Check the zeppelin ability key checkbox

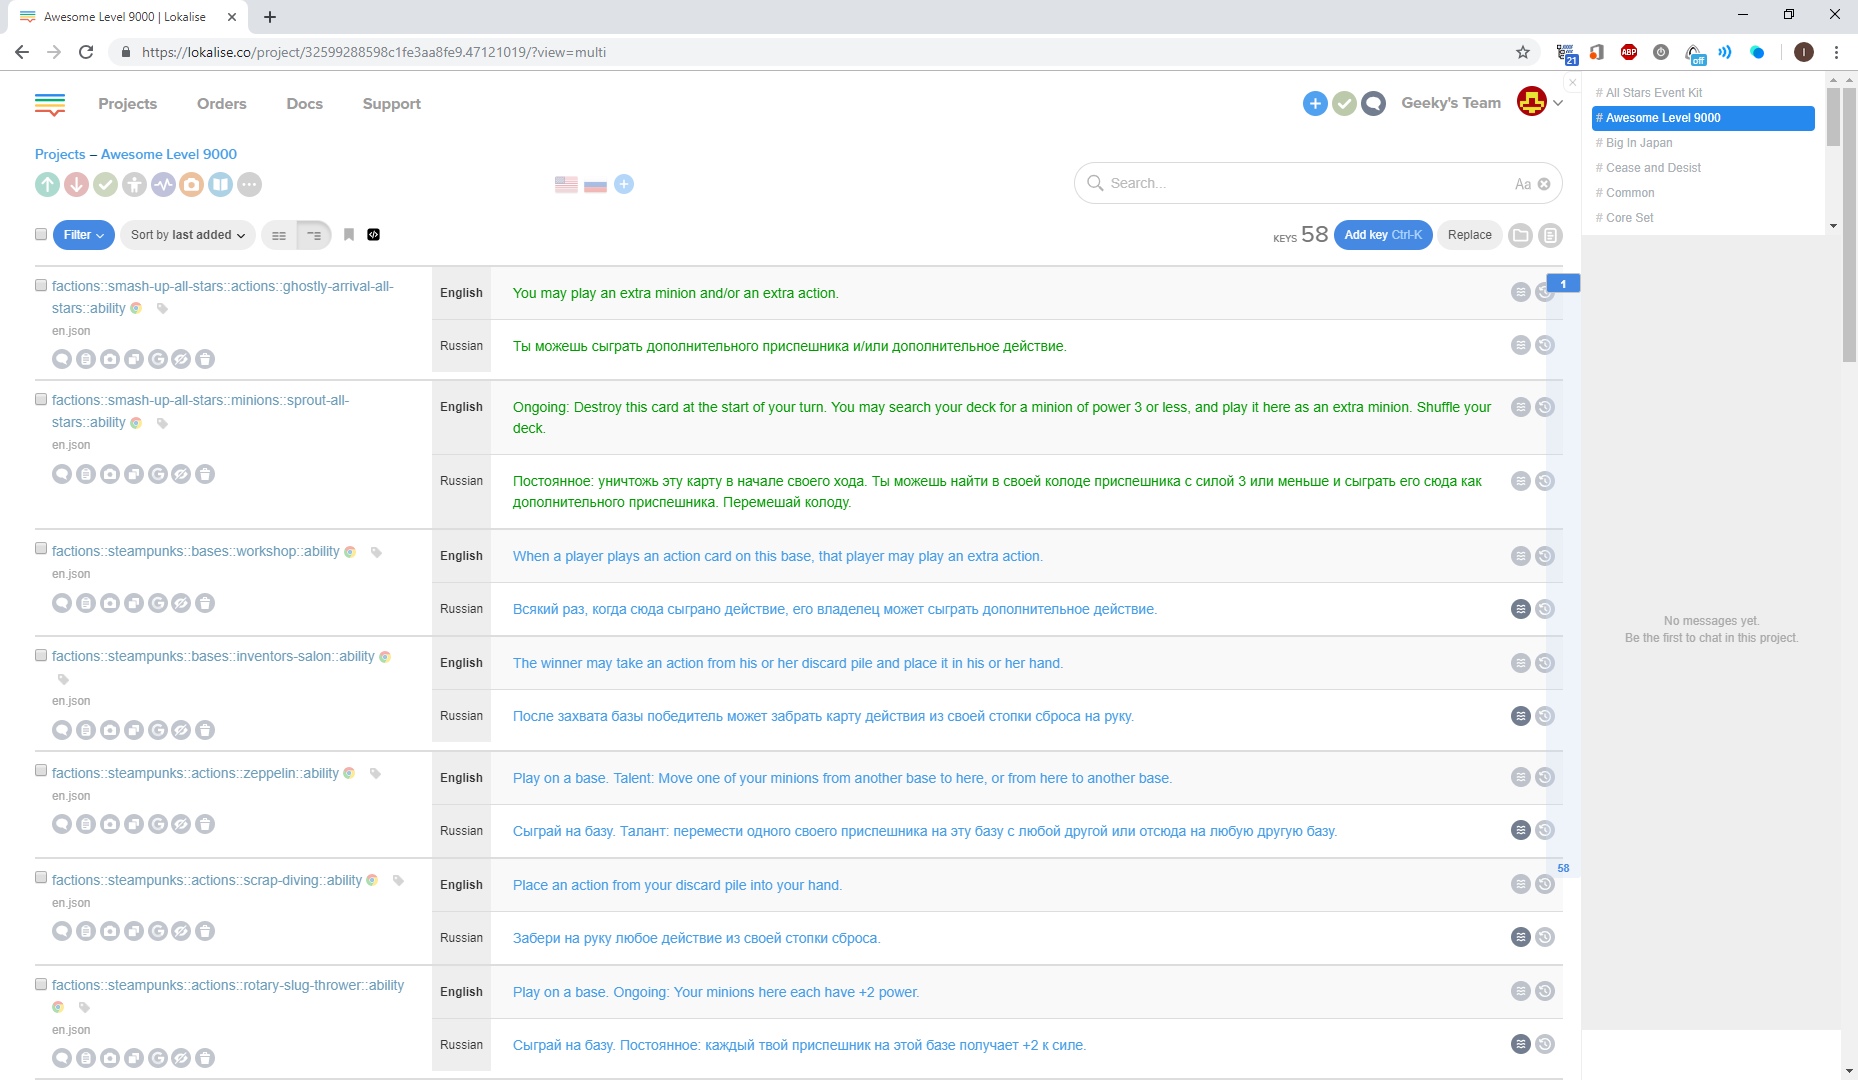pos(41,770)
